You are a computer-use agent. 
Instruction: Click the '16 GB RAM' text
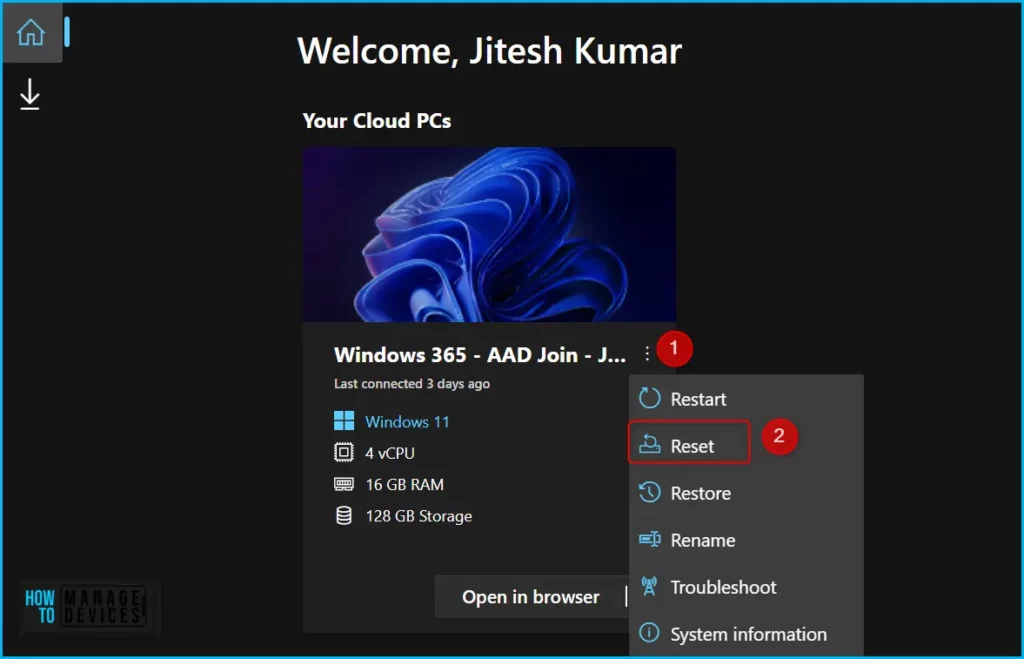click(x=404, y=485)
